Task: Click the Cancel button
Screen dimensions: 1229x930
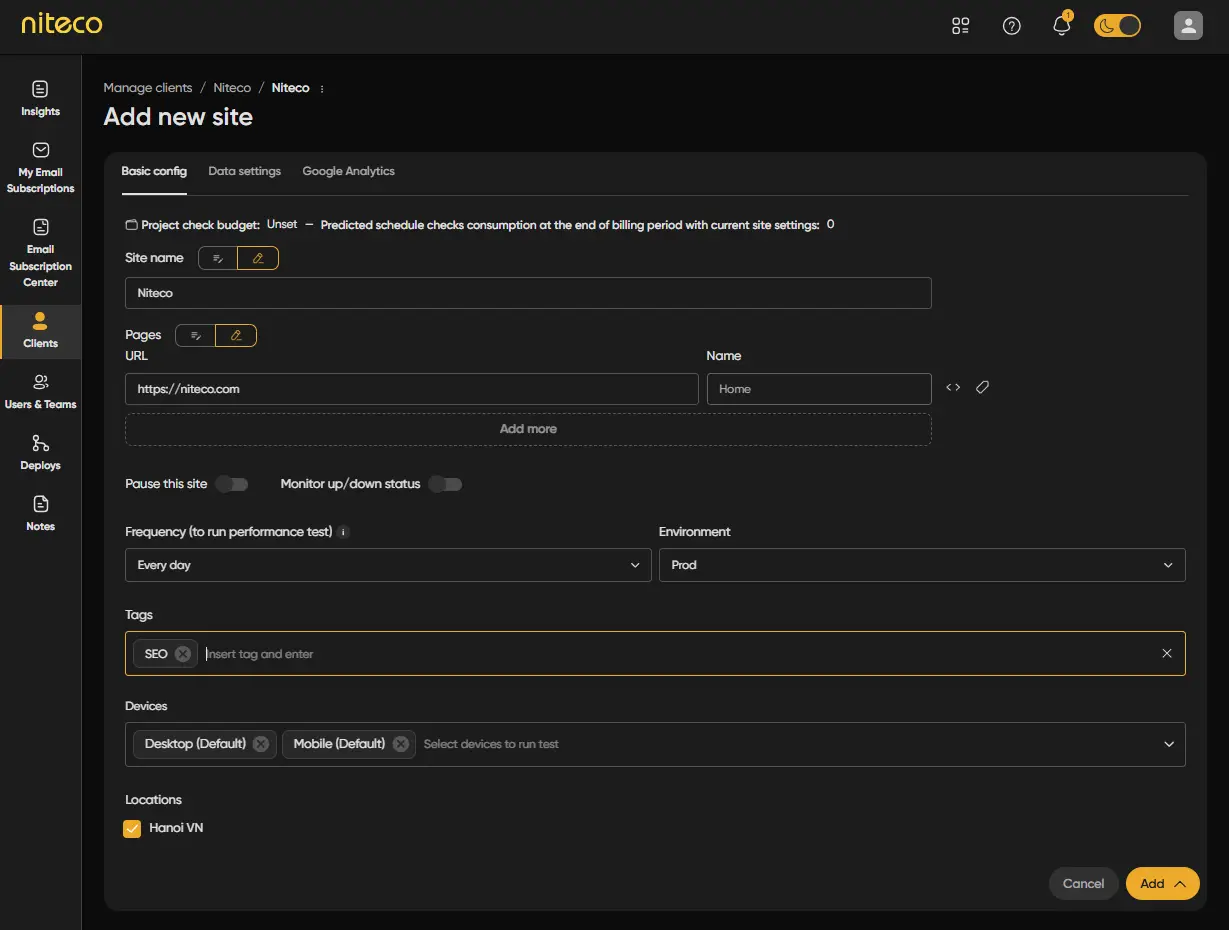Action: coord(1083,883)
